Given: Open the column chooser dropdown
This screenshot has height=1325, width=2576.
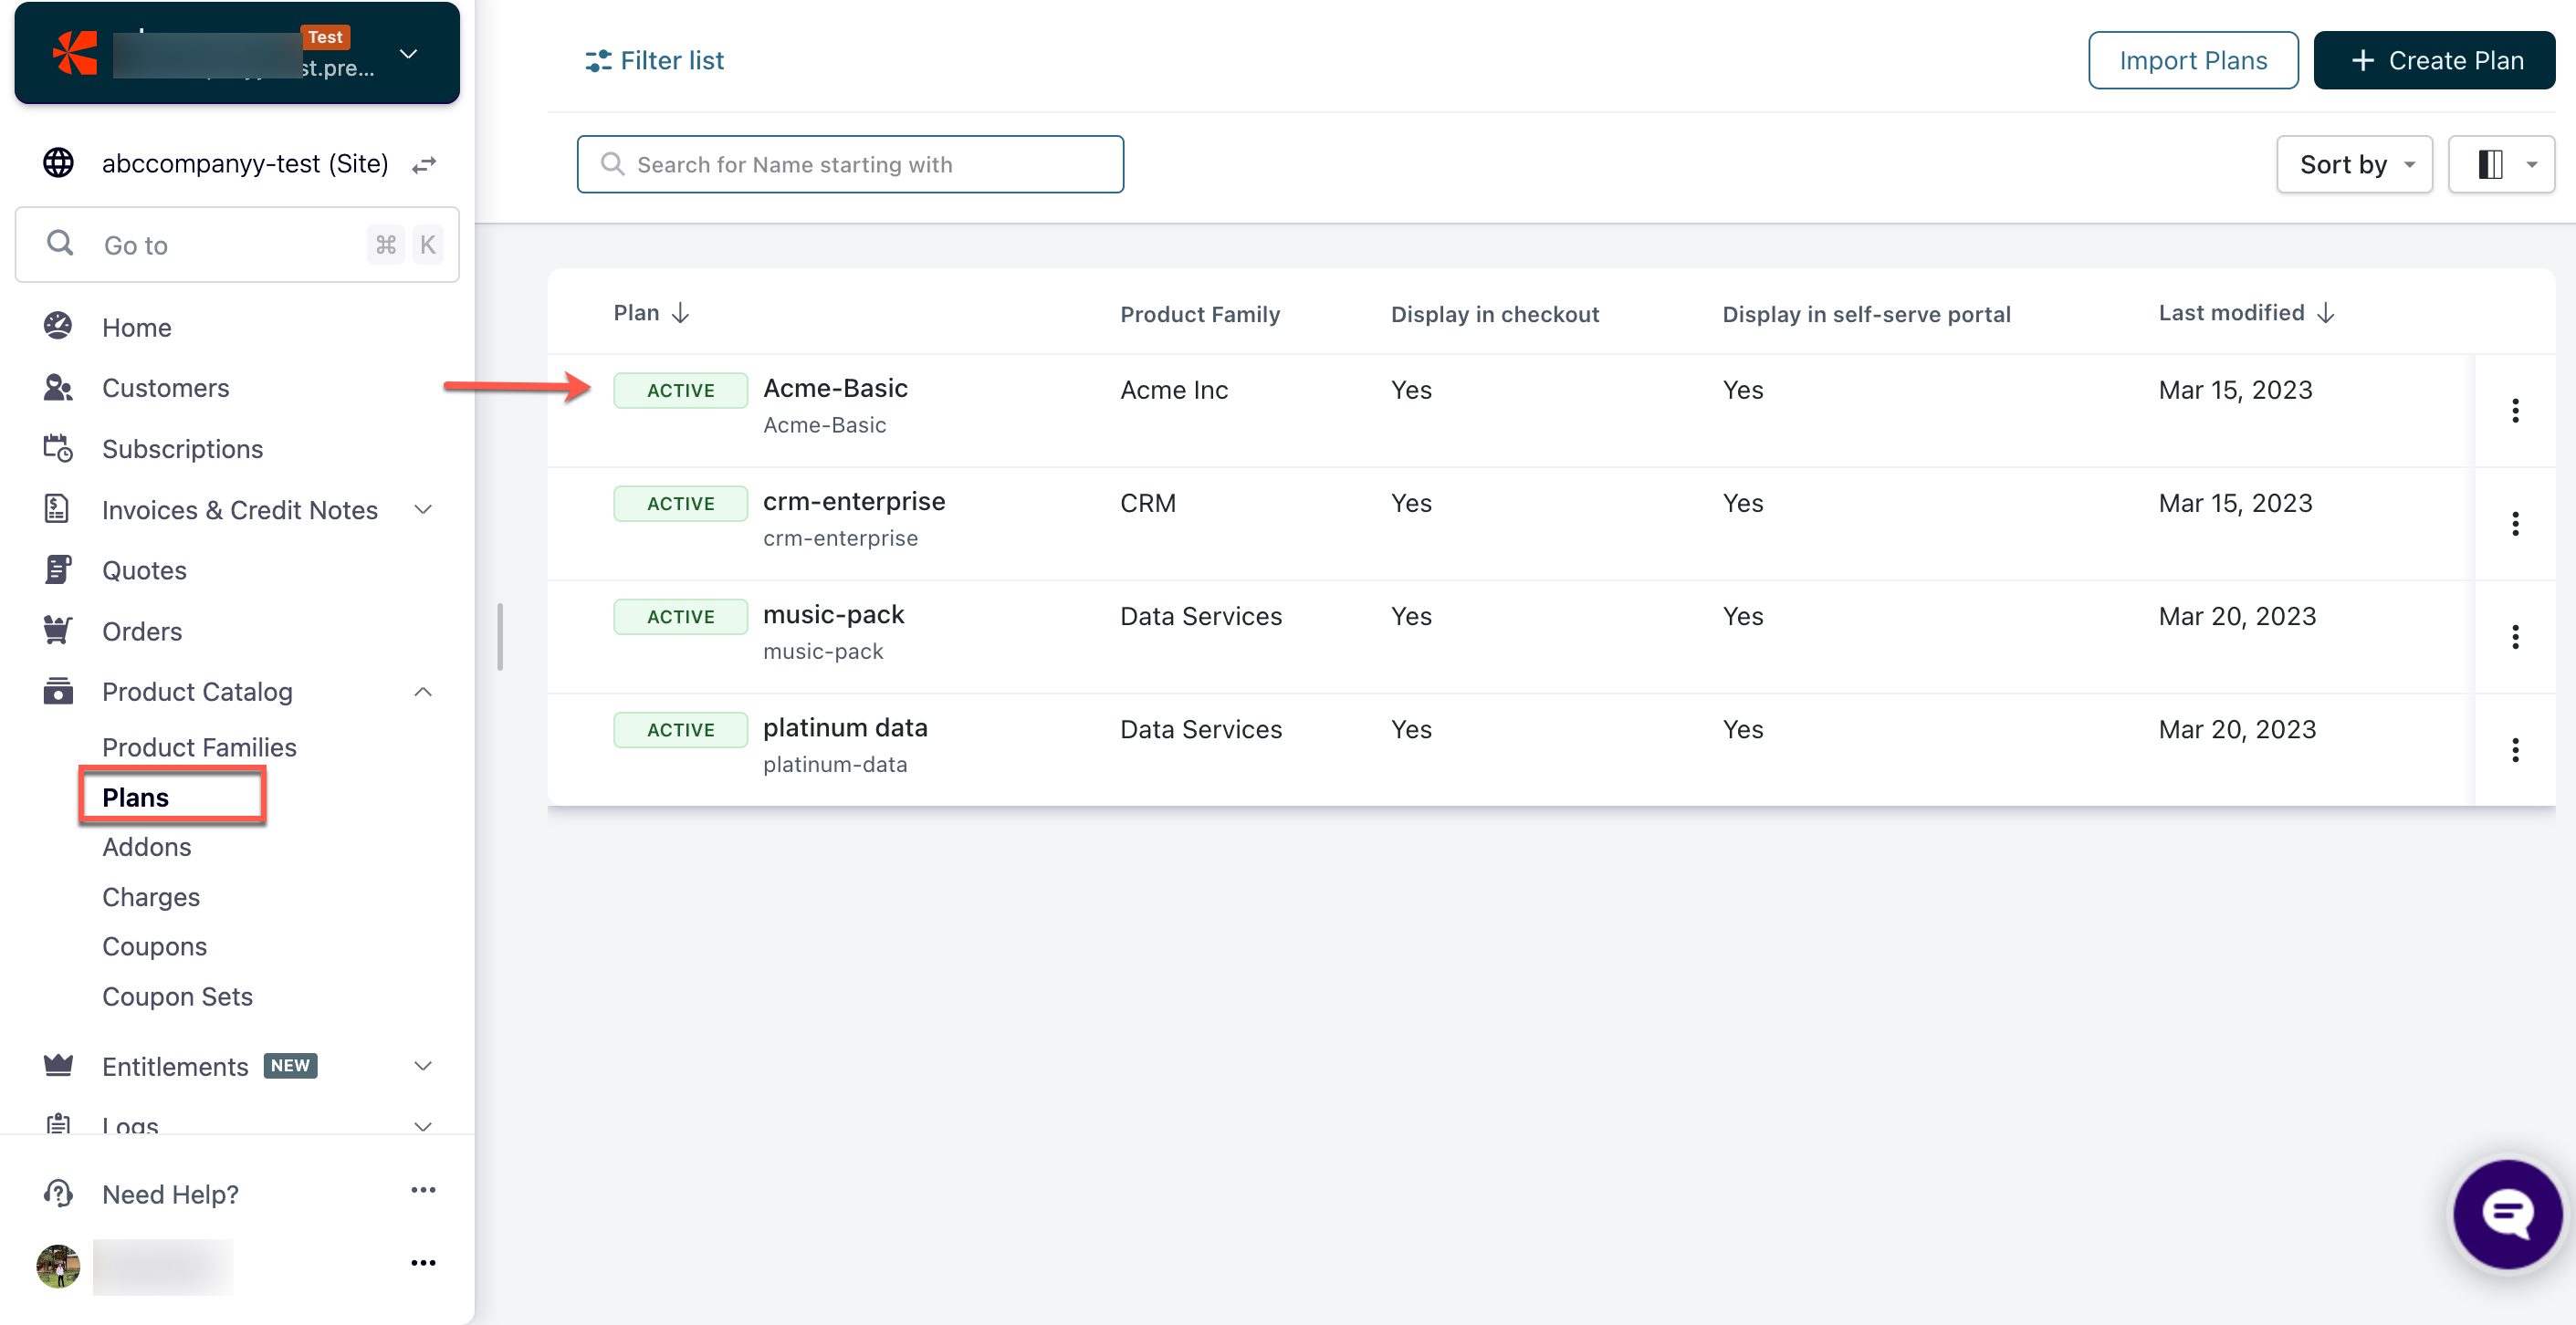Looking at the screenshot, I should (x=2501, y=164).
